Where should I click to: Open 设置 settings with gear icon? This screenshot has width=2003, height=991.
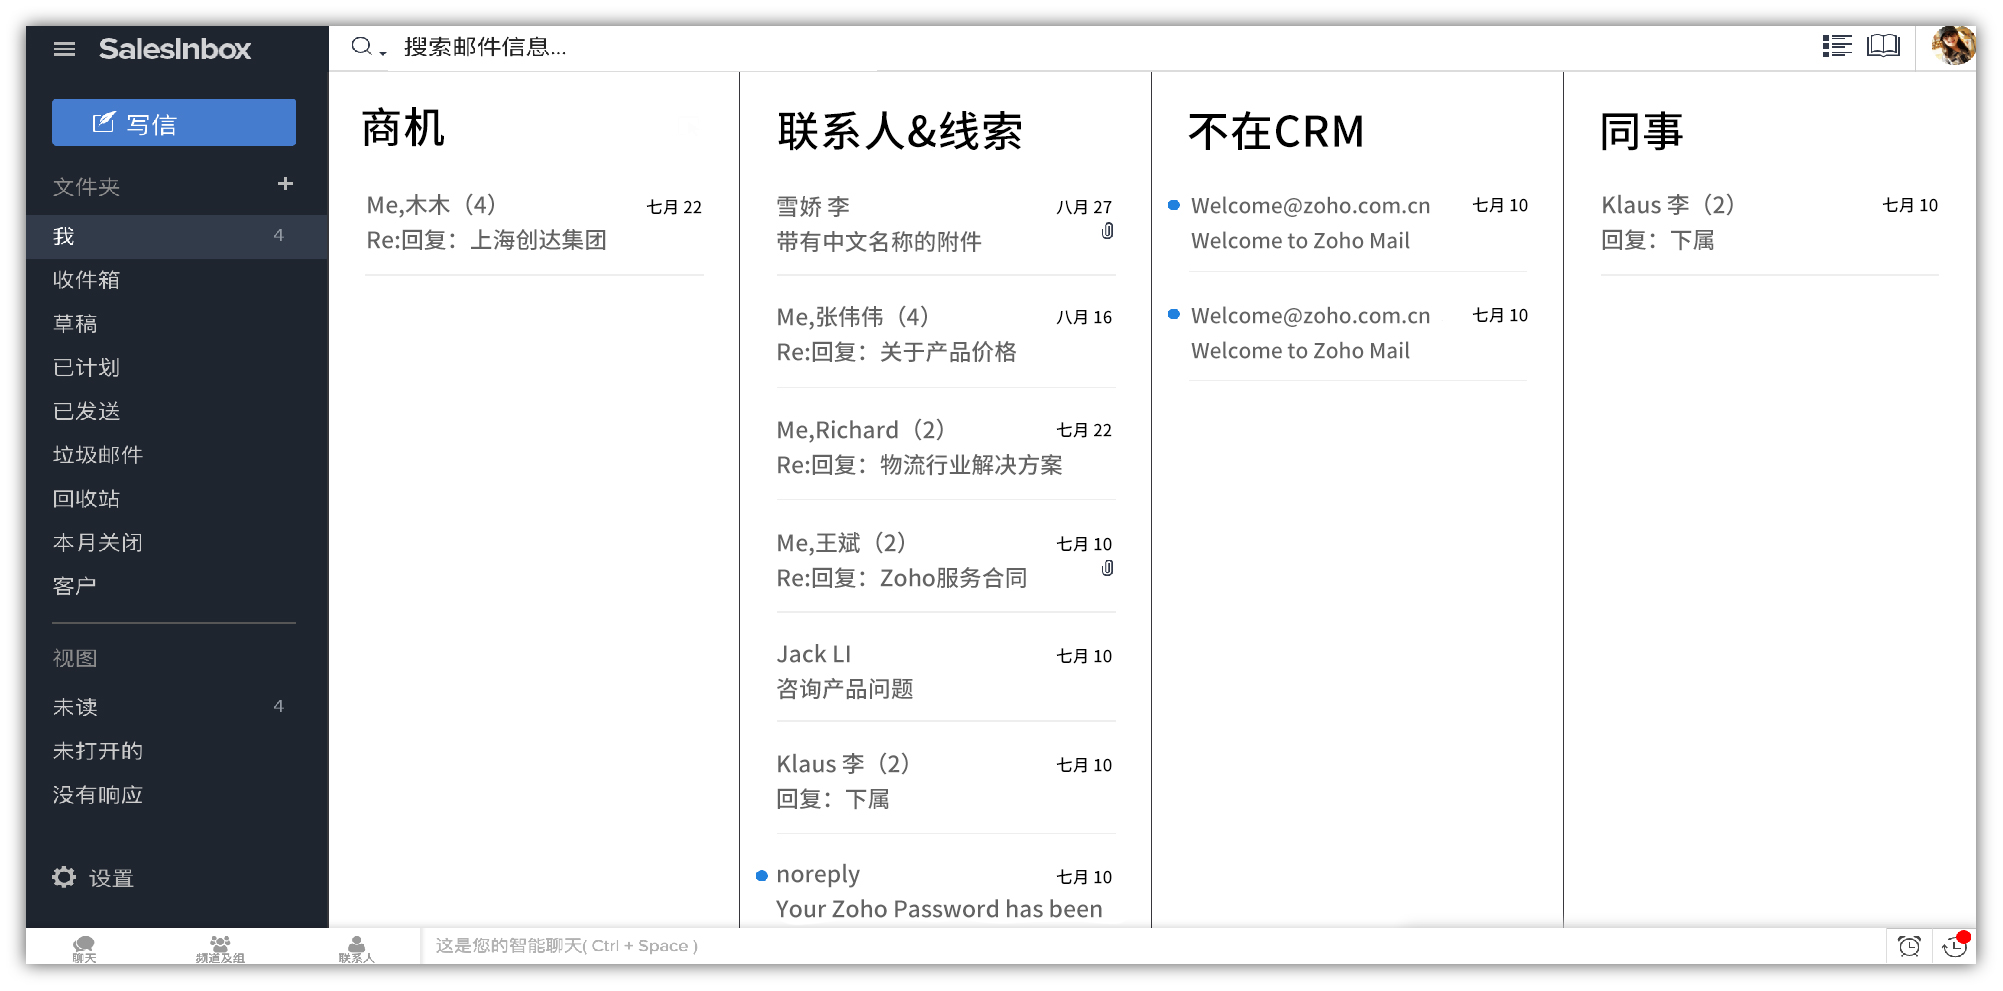pyautogui.click(x=93, y=878)
